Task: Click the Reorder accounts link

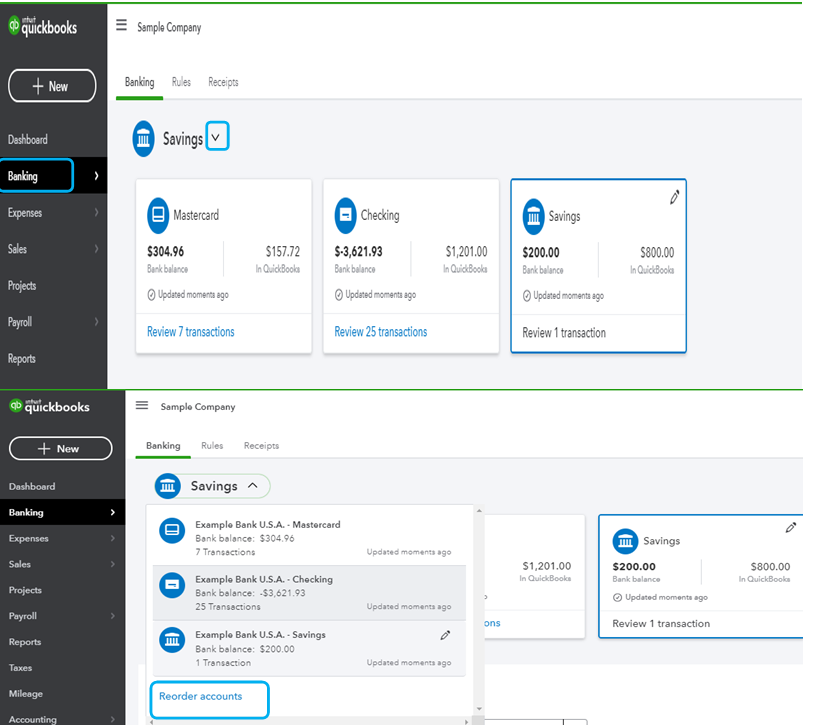Action: [x=200, y=696]
